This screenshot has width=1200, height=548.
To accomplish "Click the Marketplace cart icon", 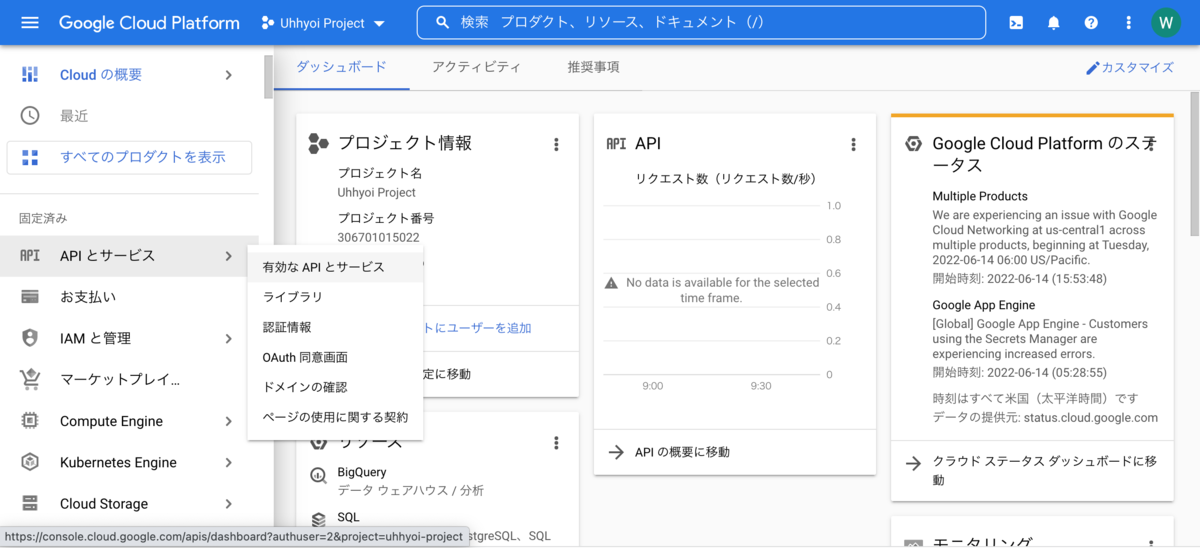I will [30, 379].
